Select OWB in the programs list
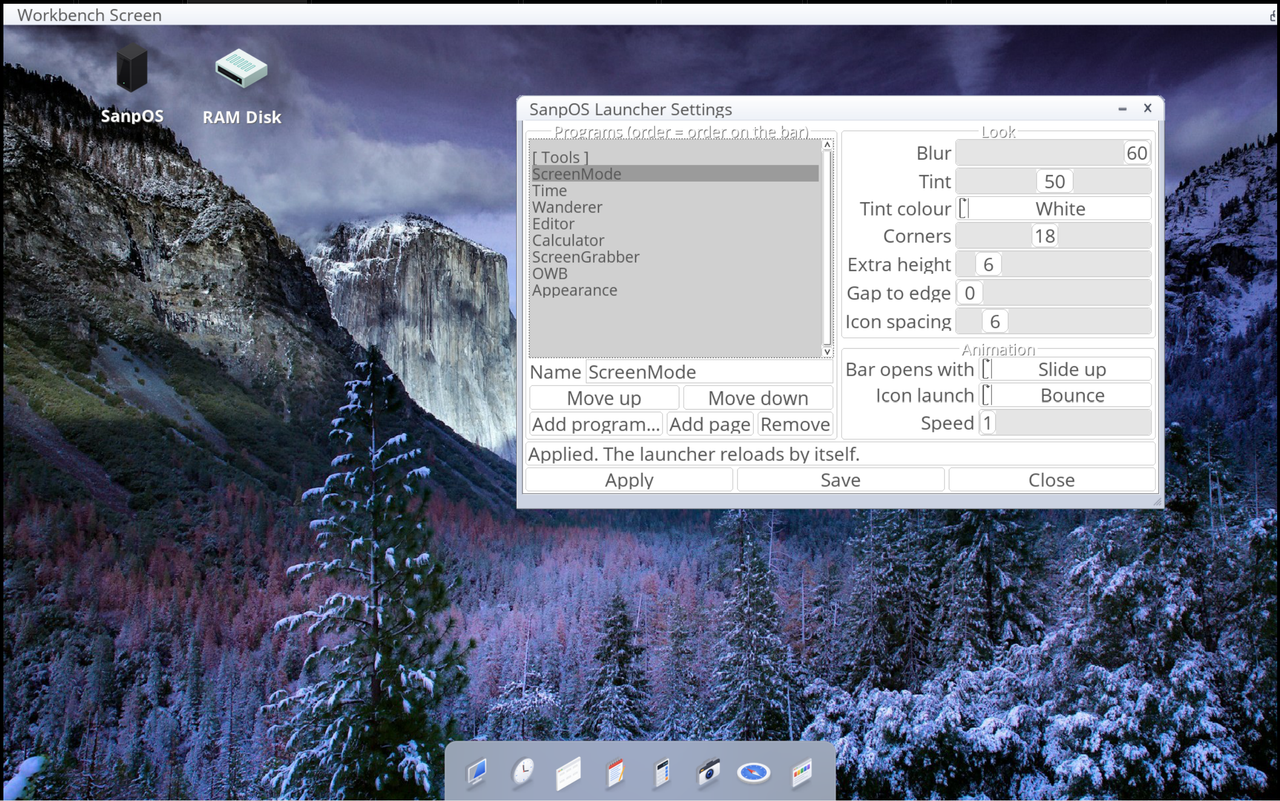1280x801 pixels. [x=675, y=273]
